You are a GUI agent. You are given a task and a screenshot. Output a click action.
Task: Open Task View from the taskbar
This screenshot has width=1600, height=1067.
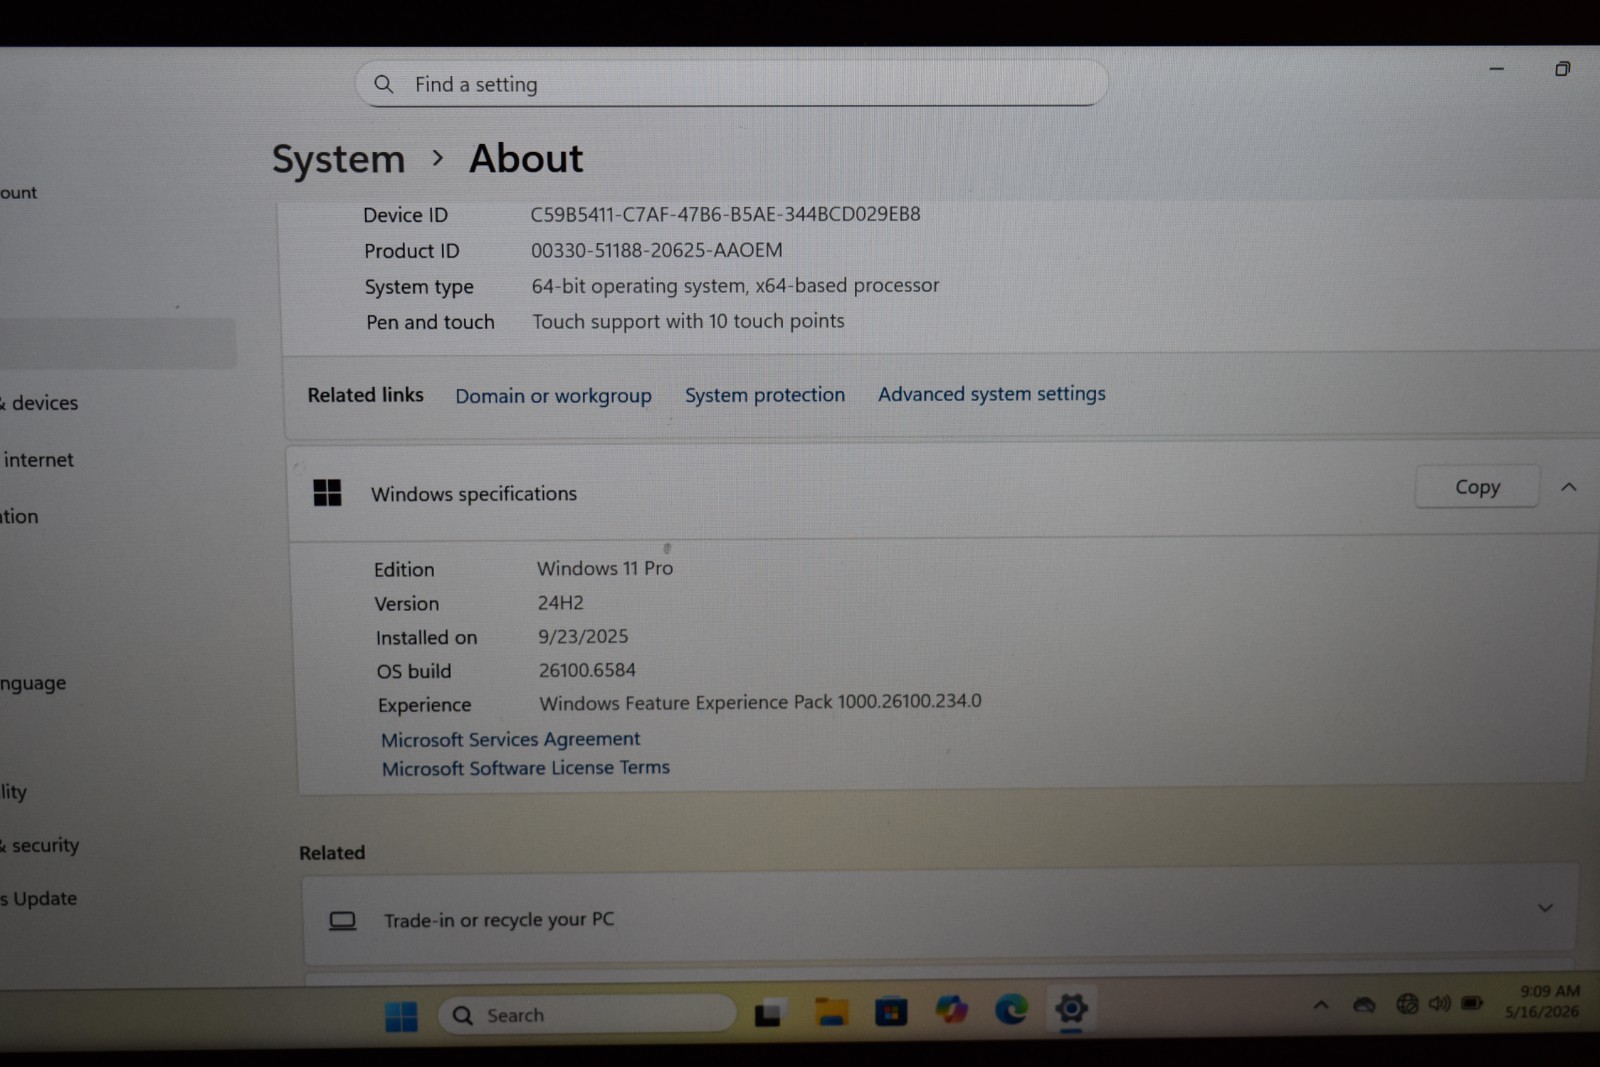(x=768, y=1013)
